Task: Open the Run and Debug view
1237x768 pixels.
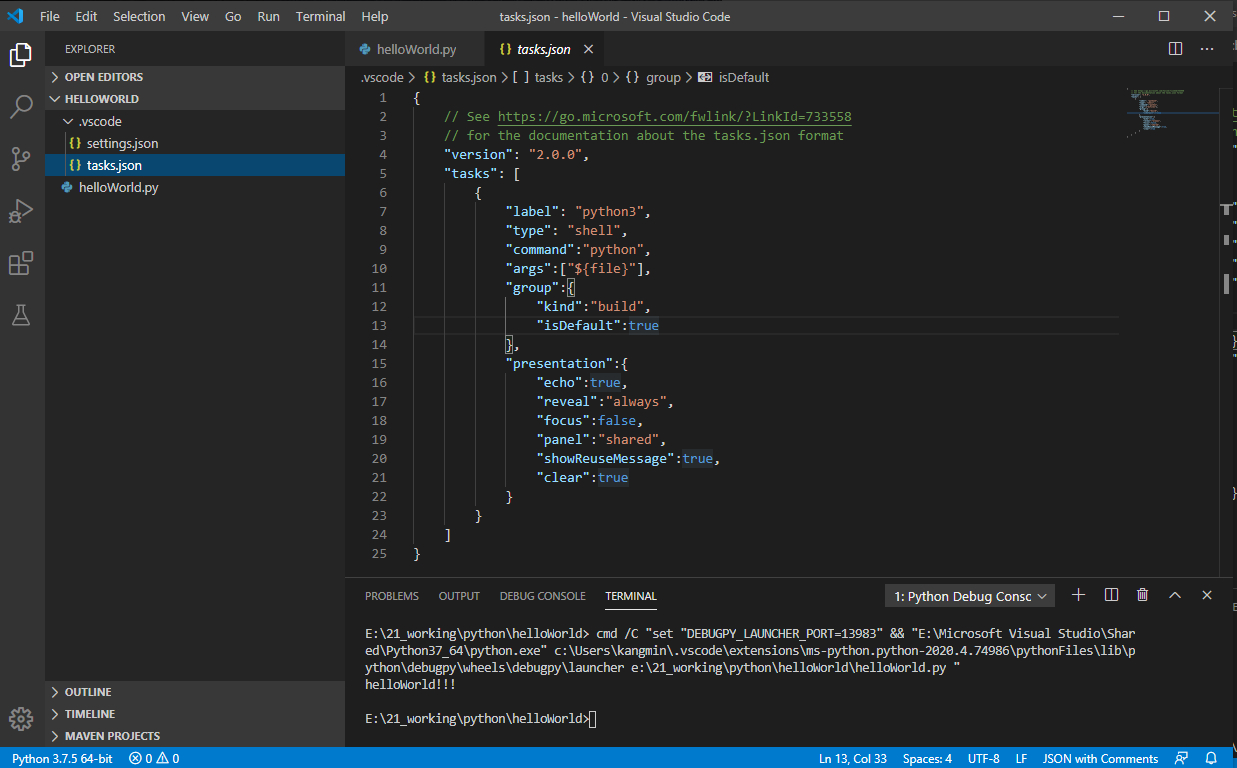Action: pyautogui.click(x=21, y=211)
